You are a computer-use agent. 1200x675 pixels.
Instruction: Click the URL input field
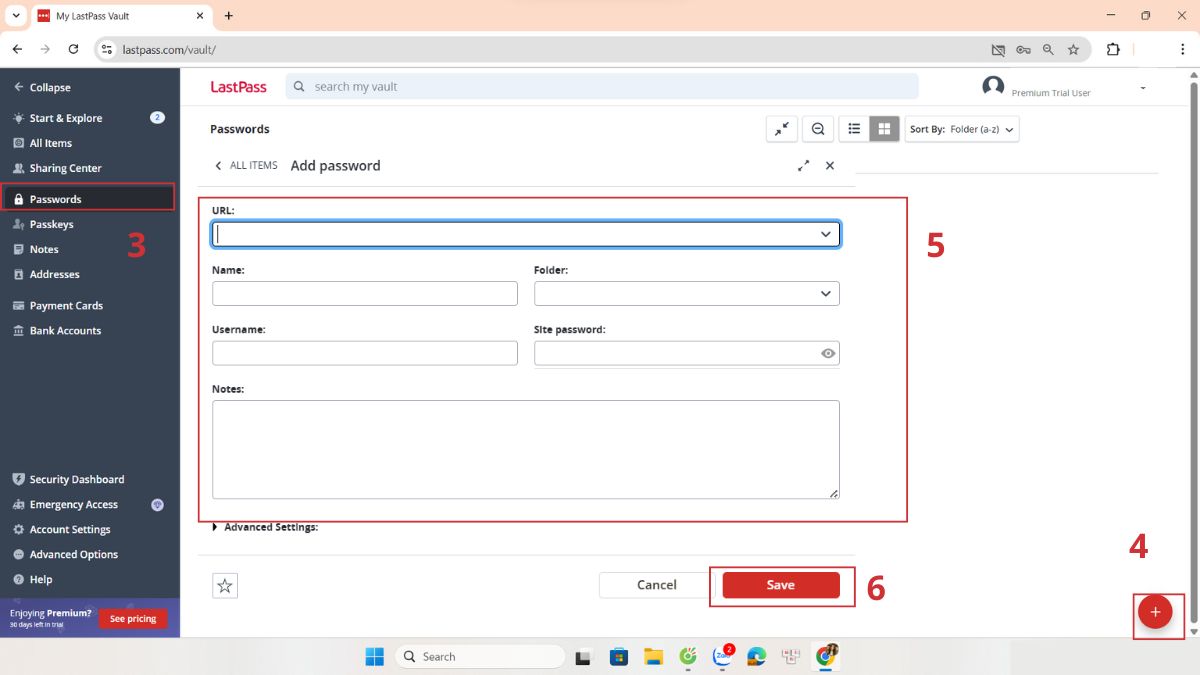coord(526,234)
